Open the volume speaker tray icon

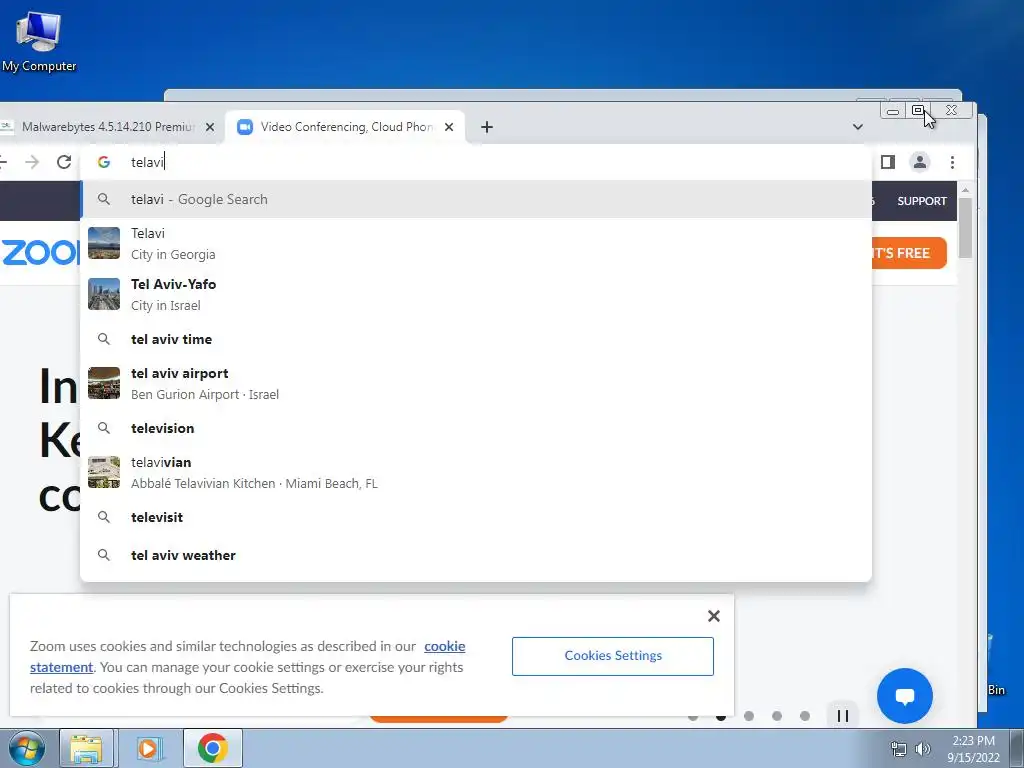tap(923, 749)
